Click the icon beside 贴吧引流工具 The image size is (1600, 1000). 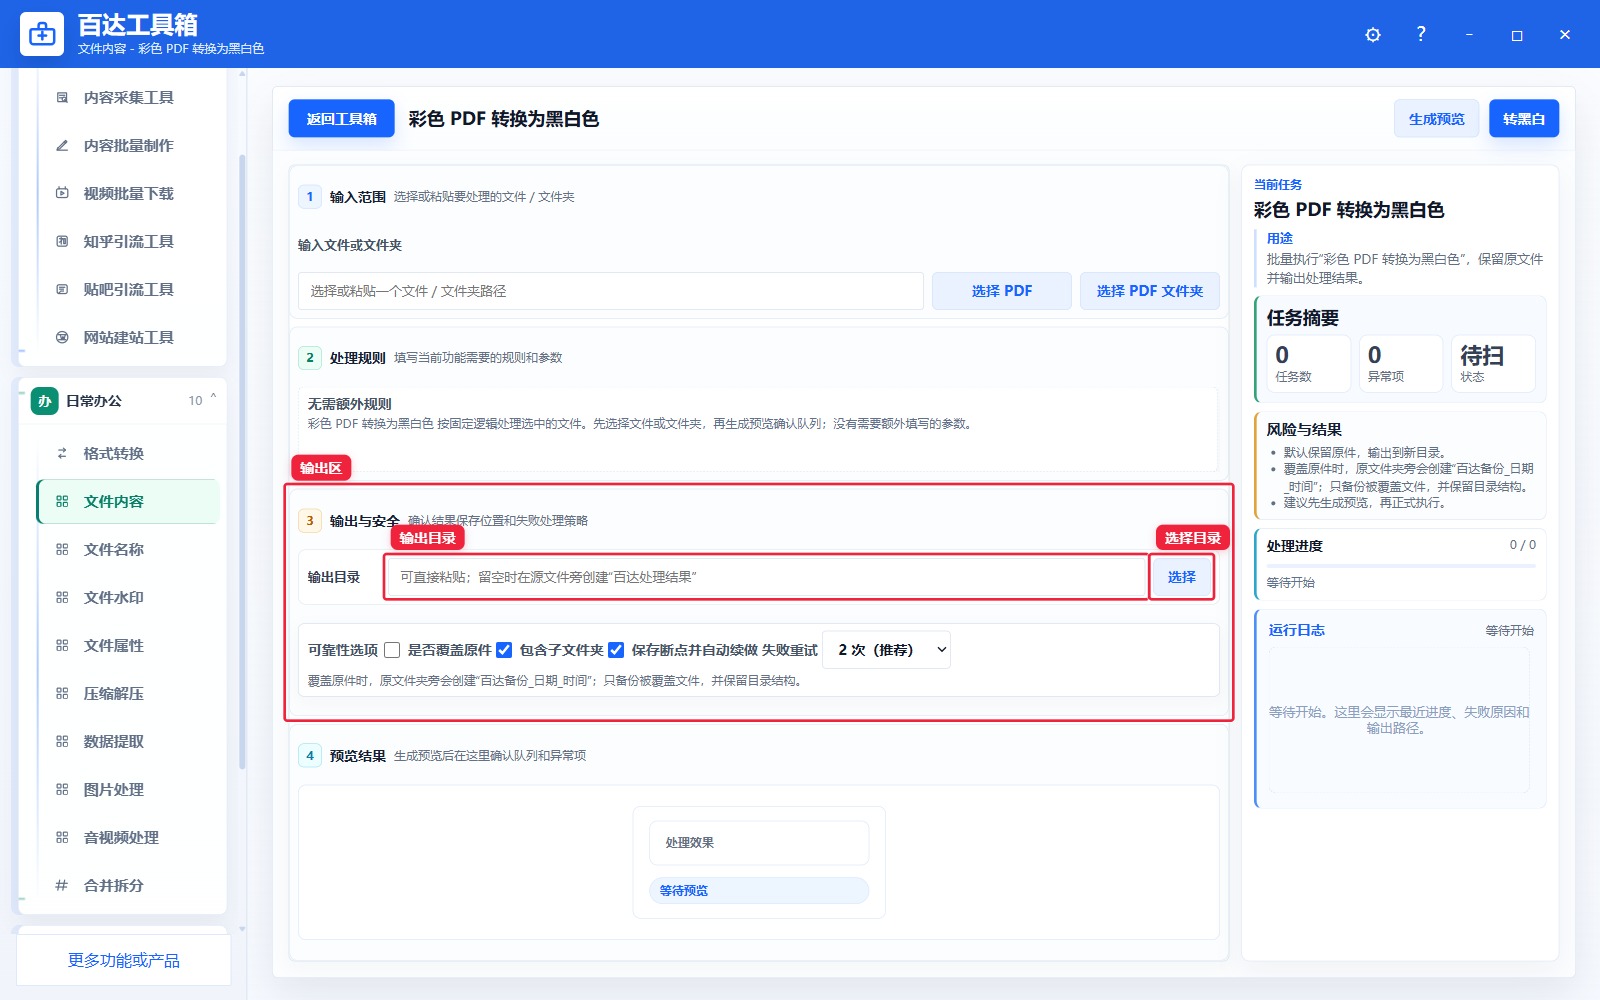pyautogui.click(x=62, y=290)
